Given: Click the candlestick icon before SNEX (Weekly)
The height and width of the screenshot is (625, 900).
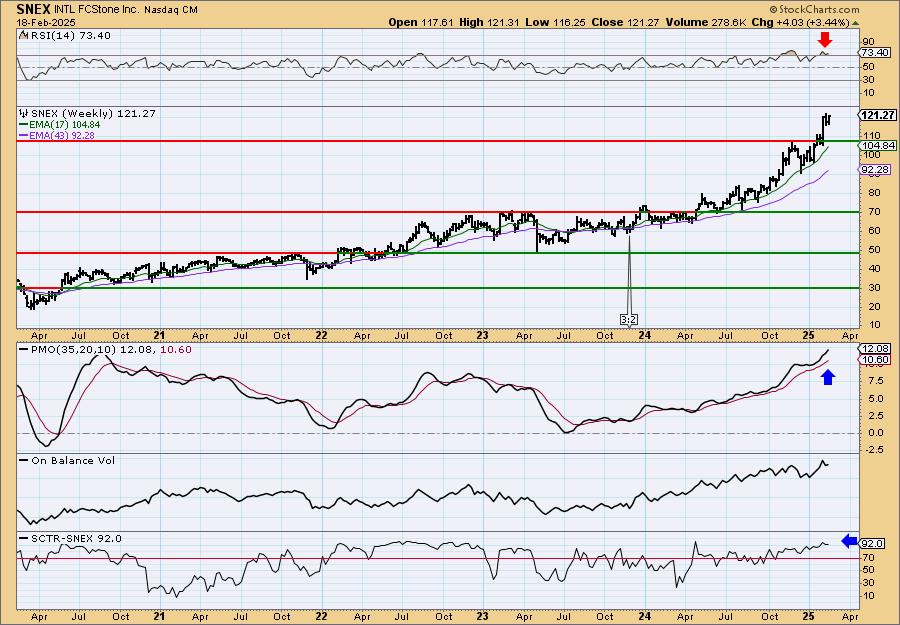Looking at the screenshot, I should pyautogui.click(x=24, y=114).
